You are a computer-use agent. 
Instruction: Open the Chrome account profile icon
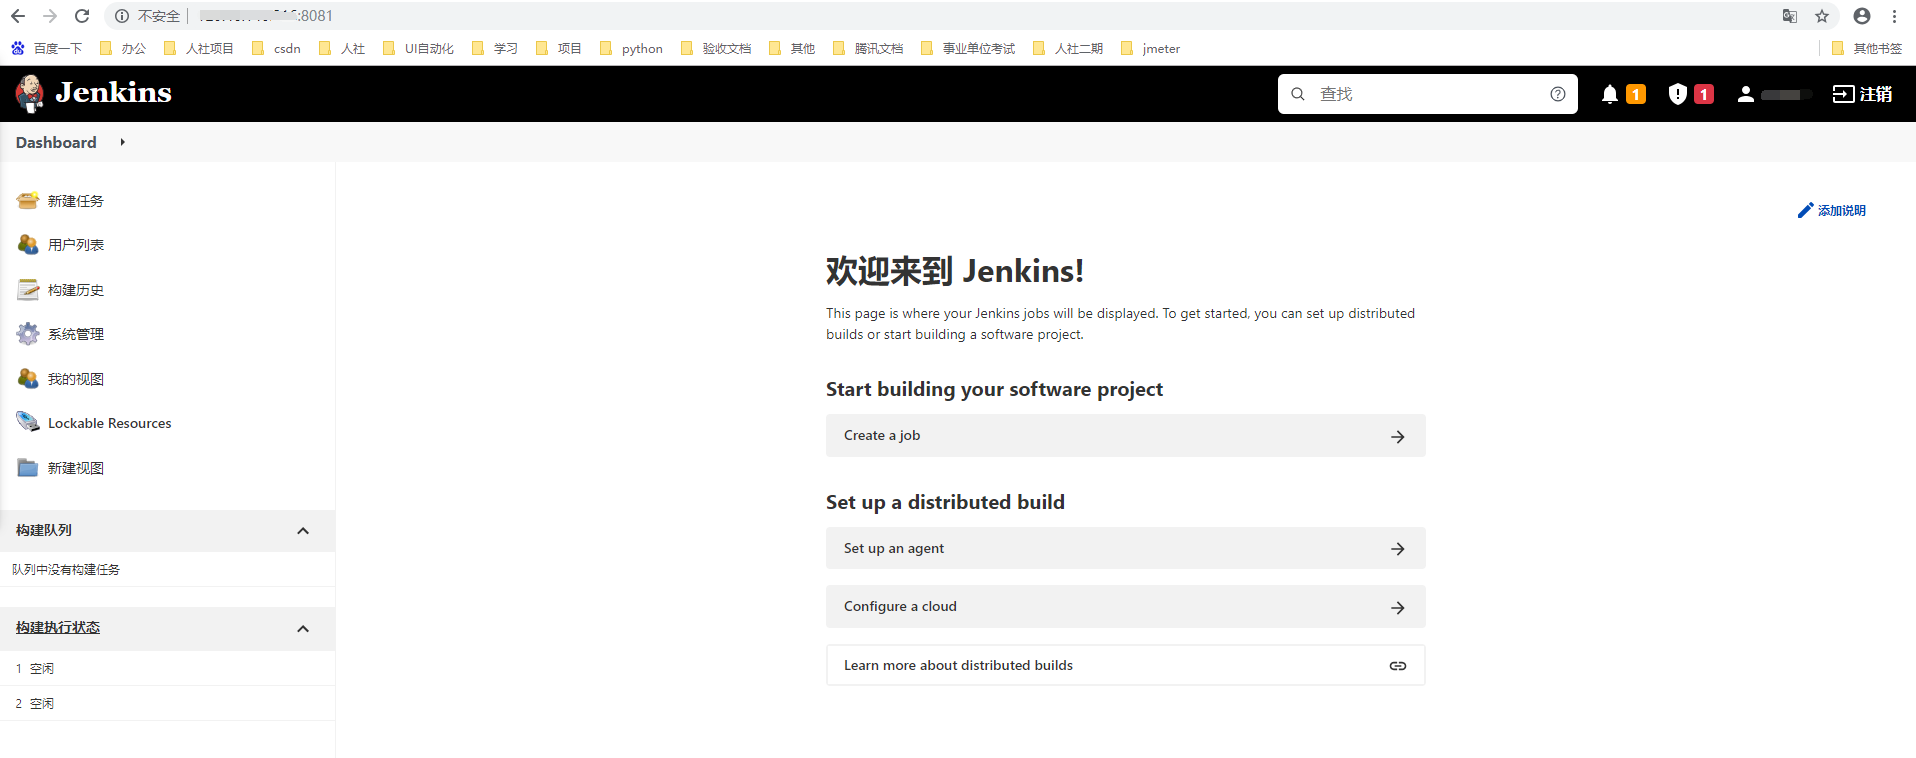point(1862,16)
